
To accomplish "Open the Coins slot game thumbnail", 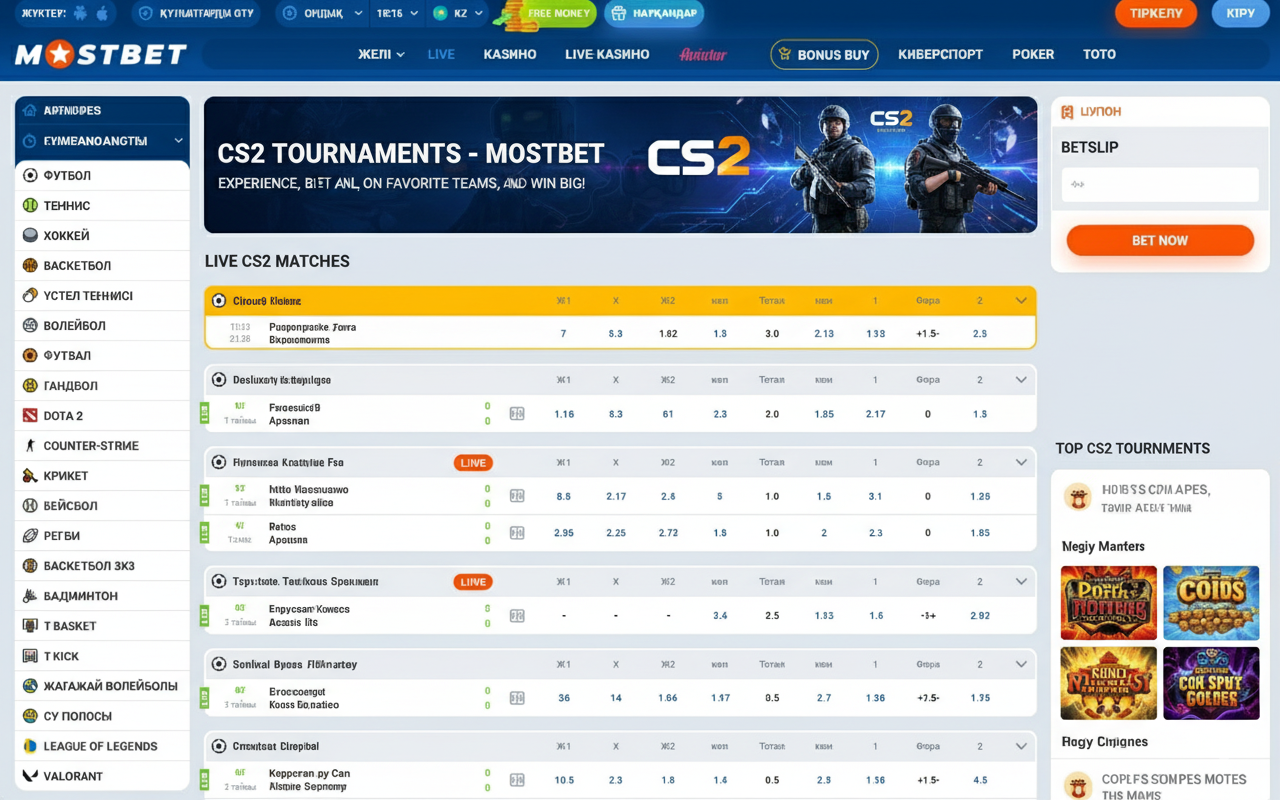I will [1211, 603].
